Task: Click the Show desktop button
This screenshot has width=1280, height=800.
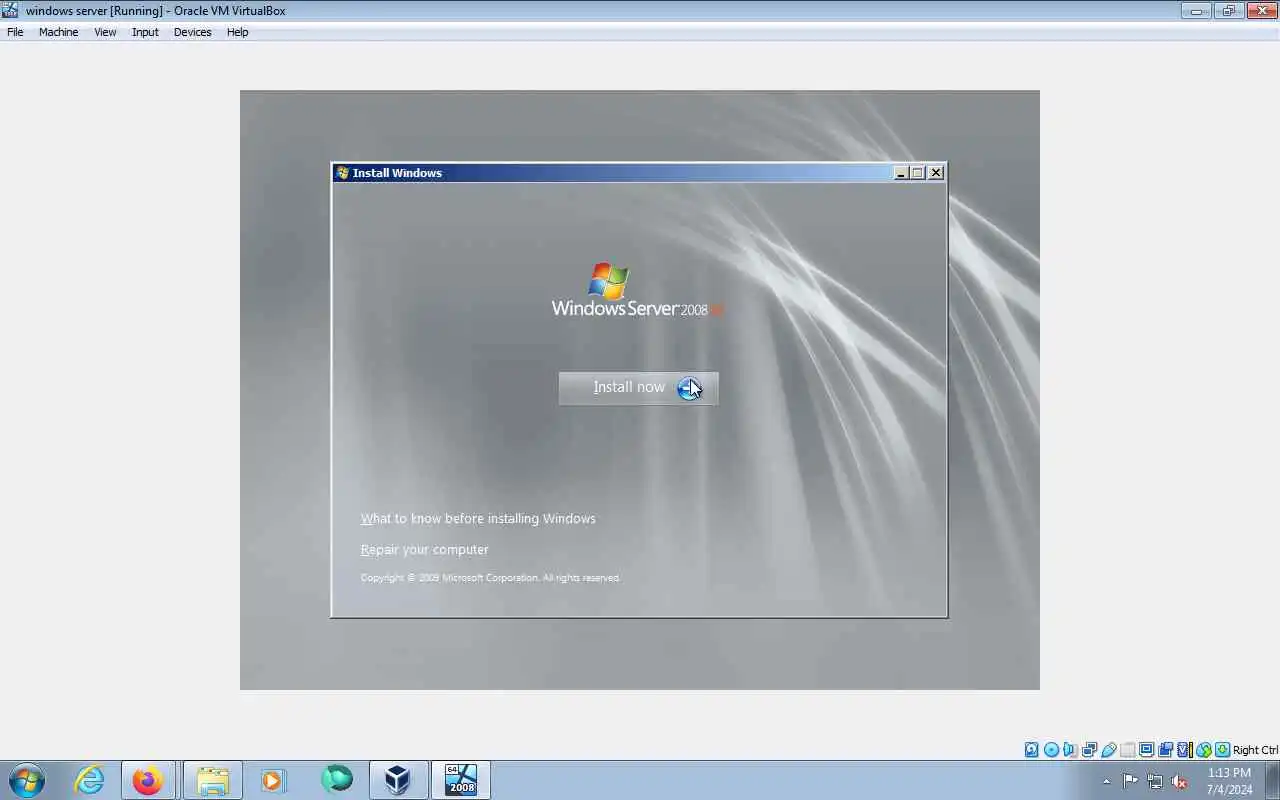Action: point(1273,780)
